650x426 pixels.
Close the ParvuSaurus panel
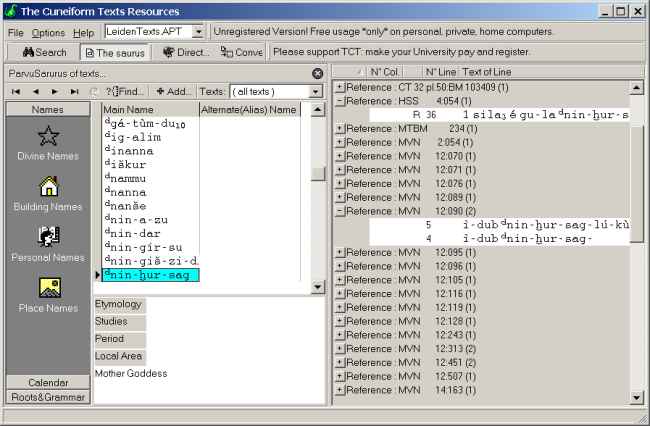pos(317,73)
